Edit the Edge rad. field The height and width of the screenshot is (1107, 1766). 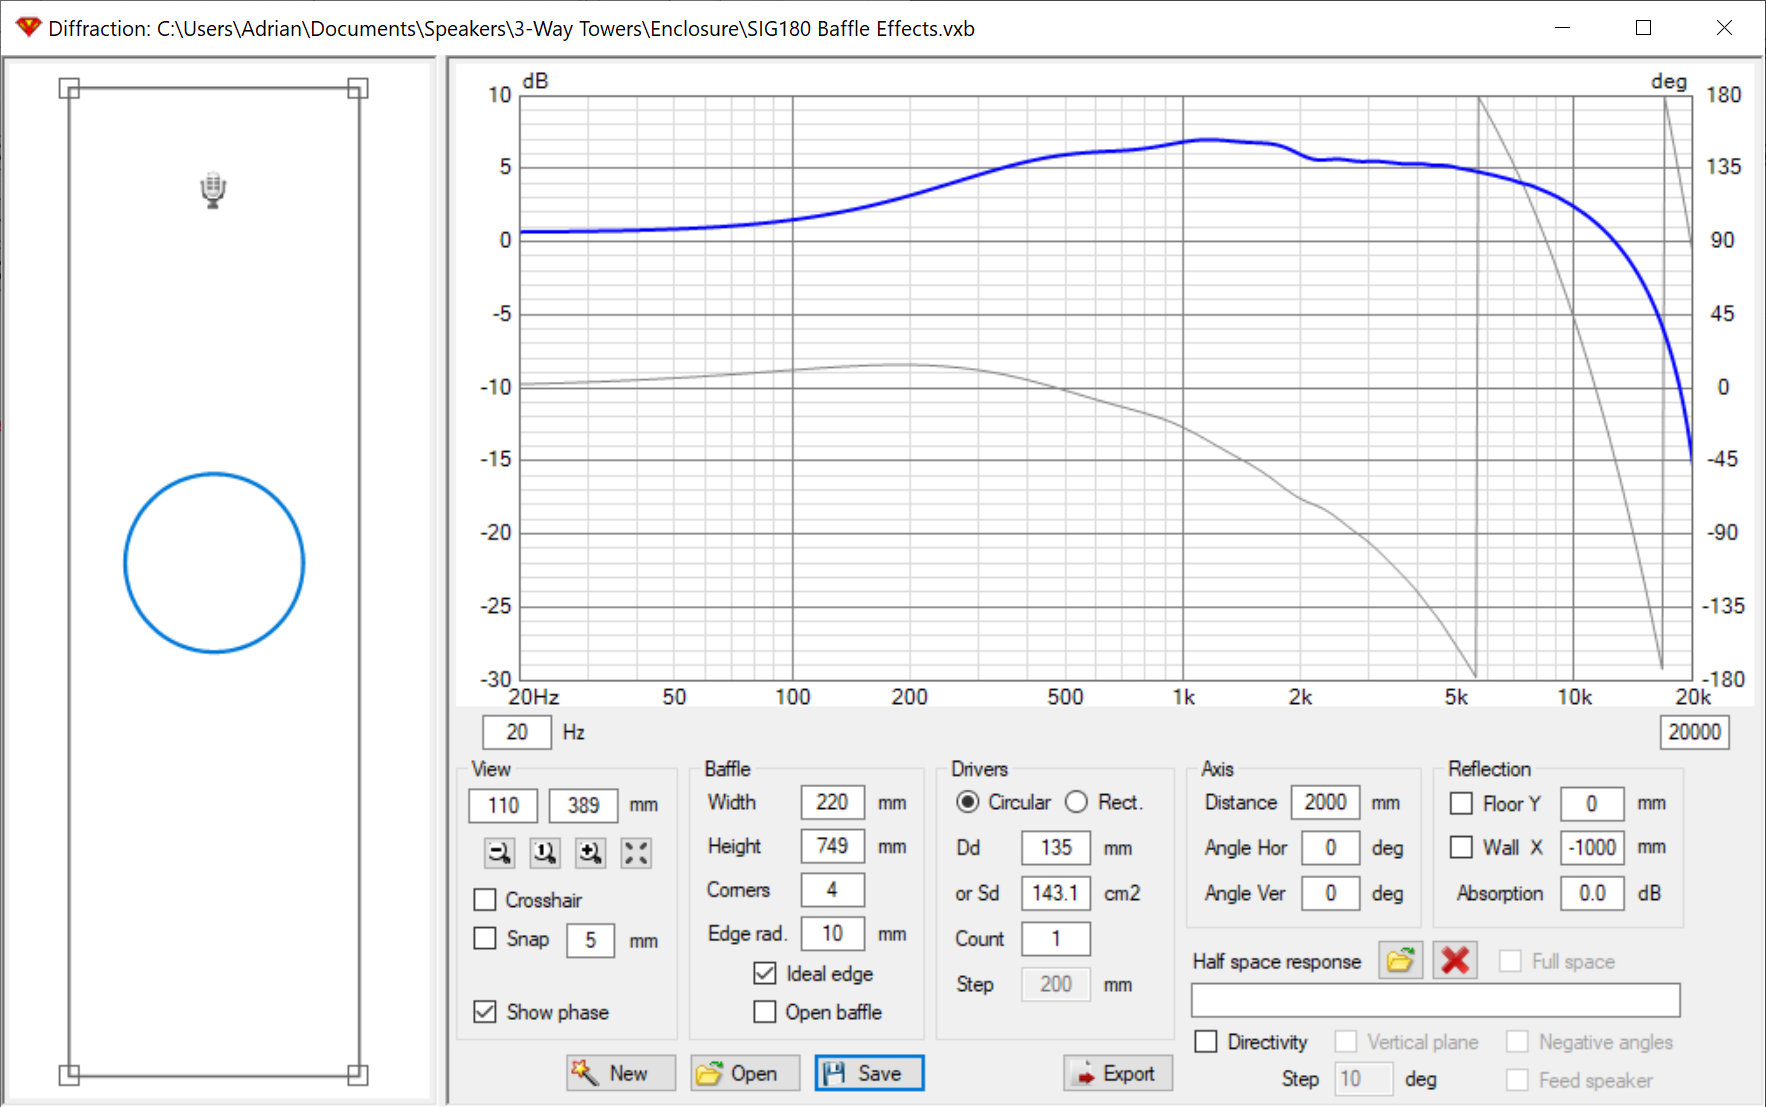coord(832,933)
